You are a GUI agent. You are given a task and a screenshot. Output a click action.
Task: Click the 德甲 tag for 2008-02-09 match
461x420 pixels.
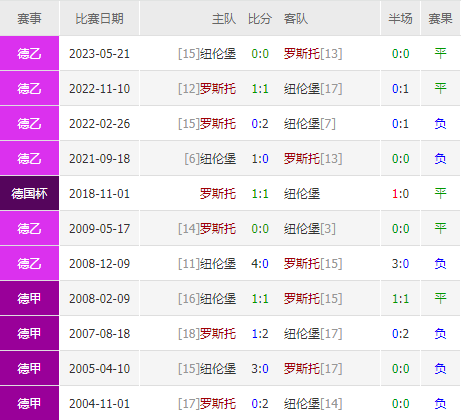pos(29,299)
